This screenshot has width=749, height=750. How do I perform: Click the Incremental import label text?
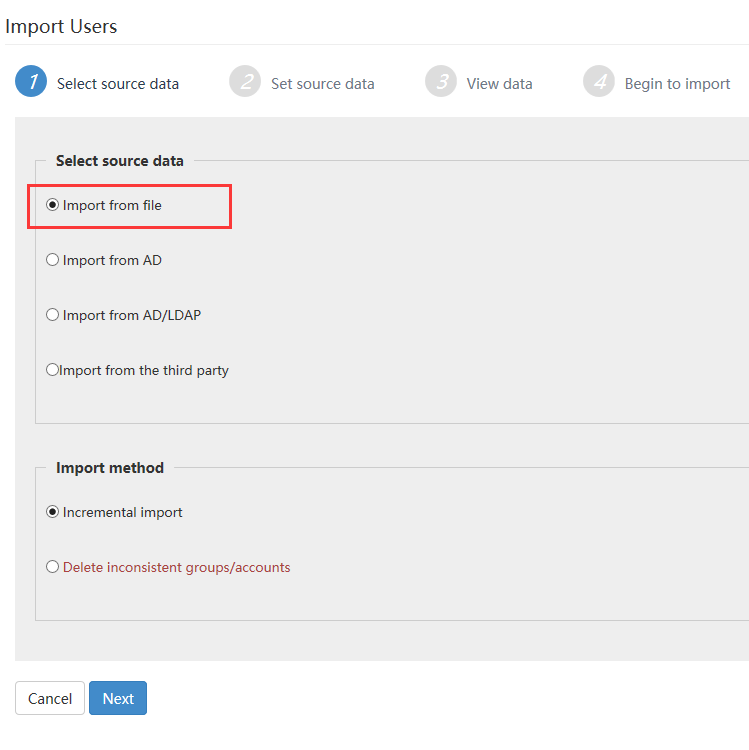[122, 513]
